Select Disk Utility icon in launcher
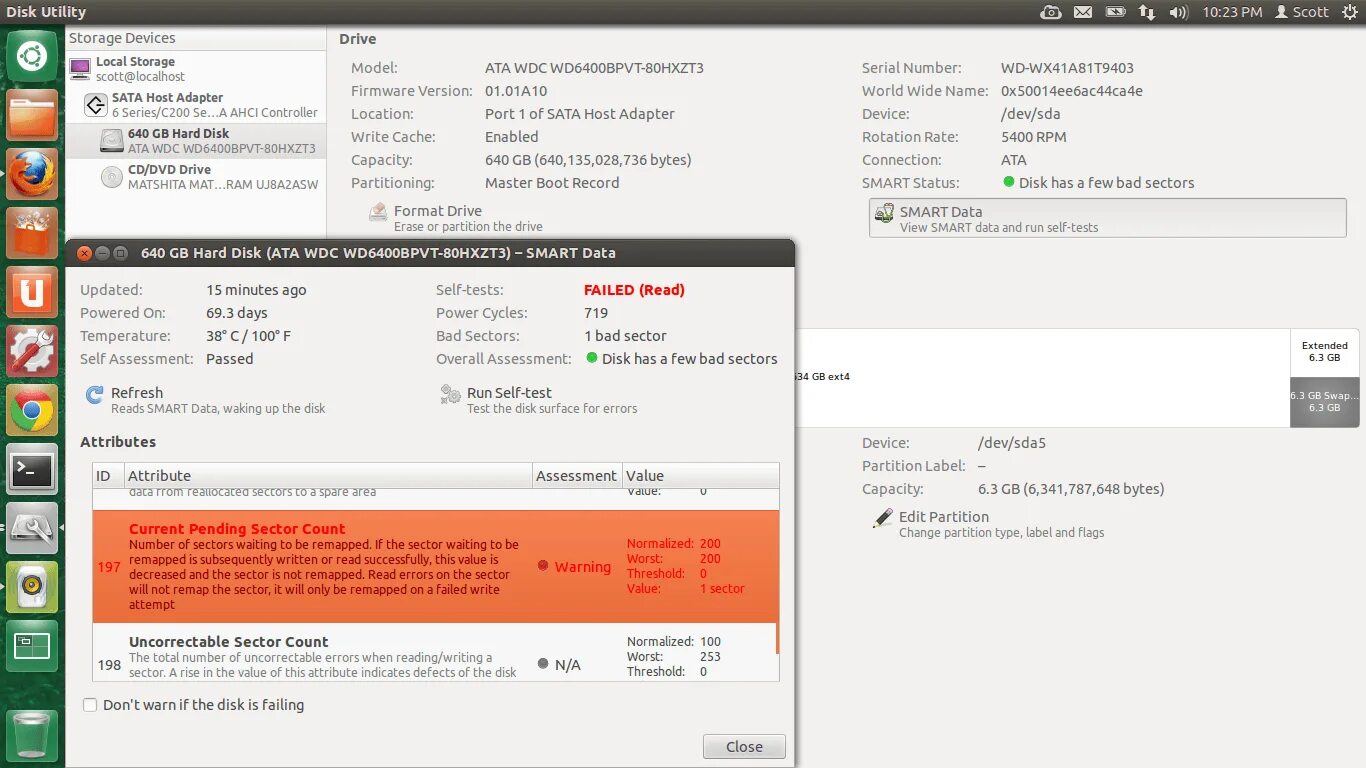This screenshot has width=1366, height=768. 32,528
